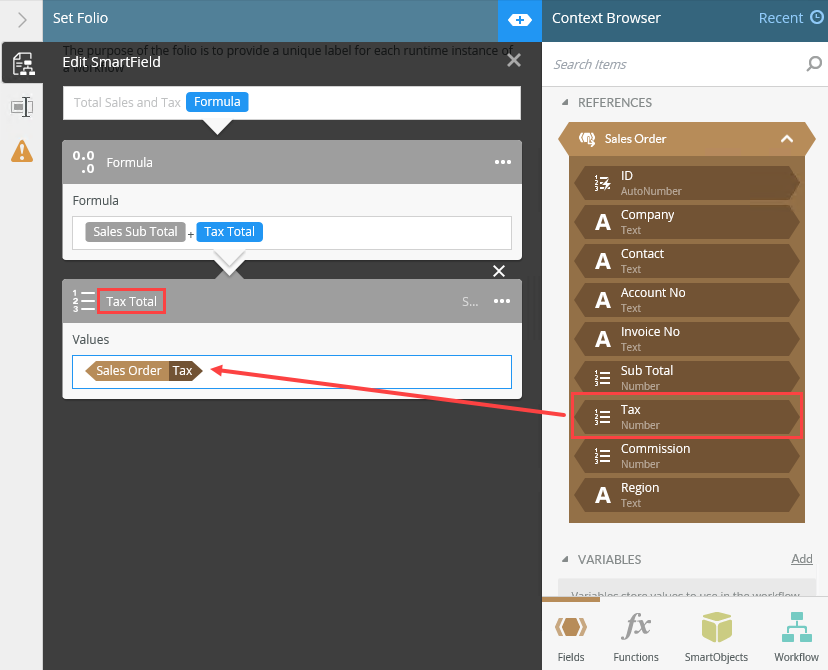Click the Add variable link
The width and height of the screenshot is (828, 670).
(802, 559)
